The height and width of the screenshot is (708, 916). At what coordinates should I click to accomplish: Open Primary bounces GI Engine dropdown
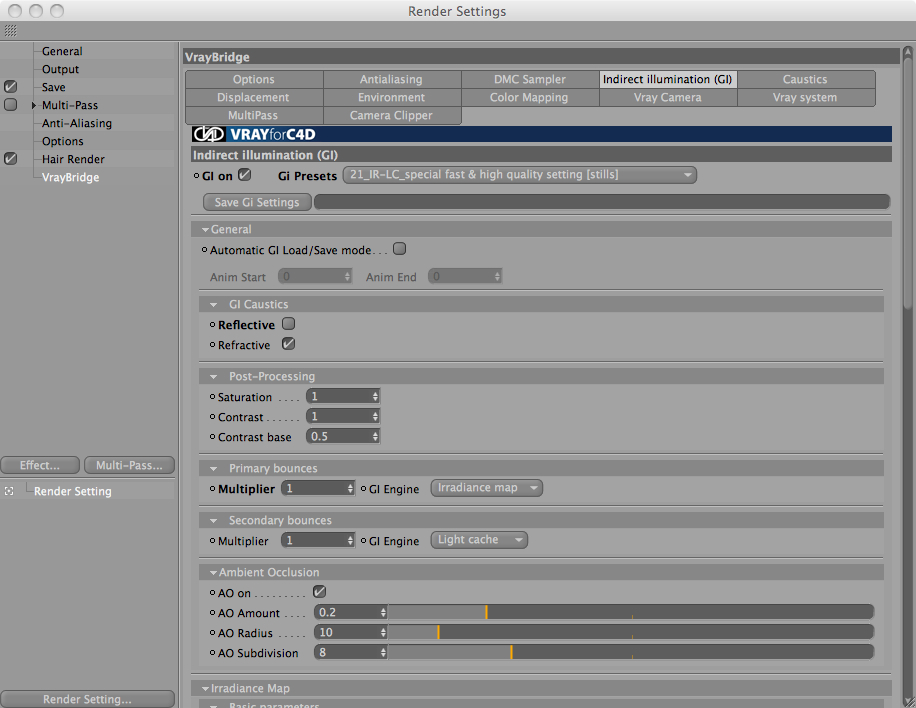[487, 488]
